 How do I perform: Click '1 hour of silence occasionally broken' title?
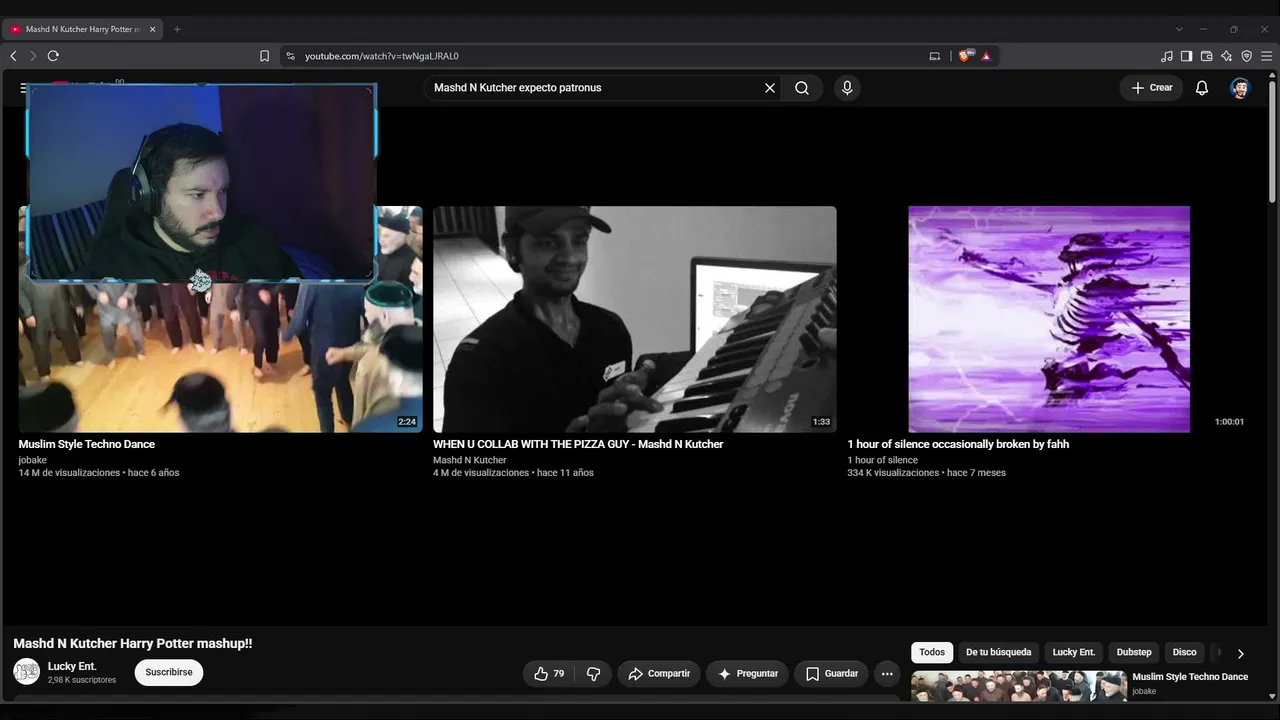coord(958,444)
